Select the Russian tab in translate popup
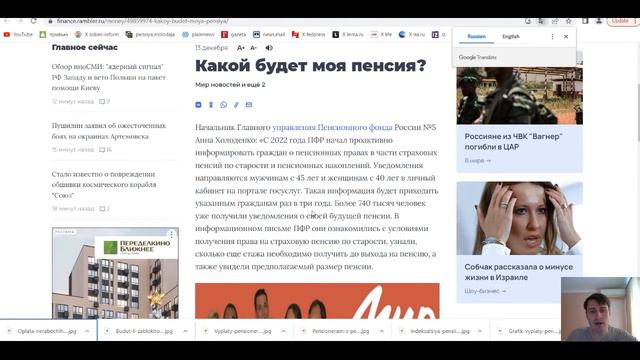 click(476, 36)
